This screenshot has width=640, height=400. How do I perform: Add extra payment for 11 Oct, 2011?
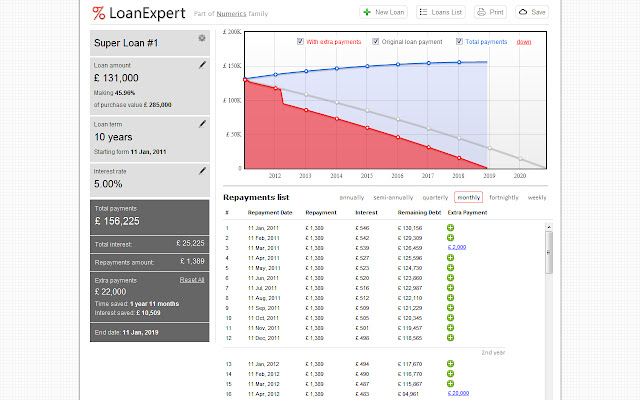coord(450,318)
